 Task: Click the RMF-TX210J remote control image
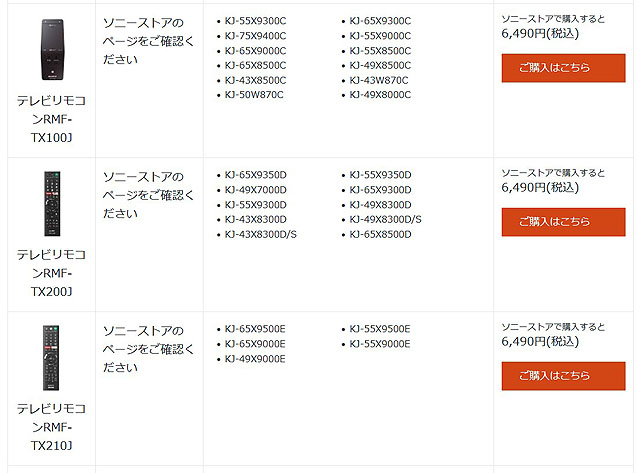pyautogui.click(x=51, y=357)
